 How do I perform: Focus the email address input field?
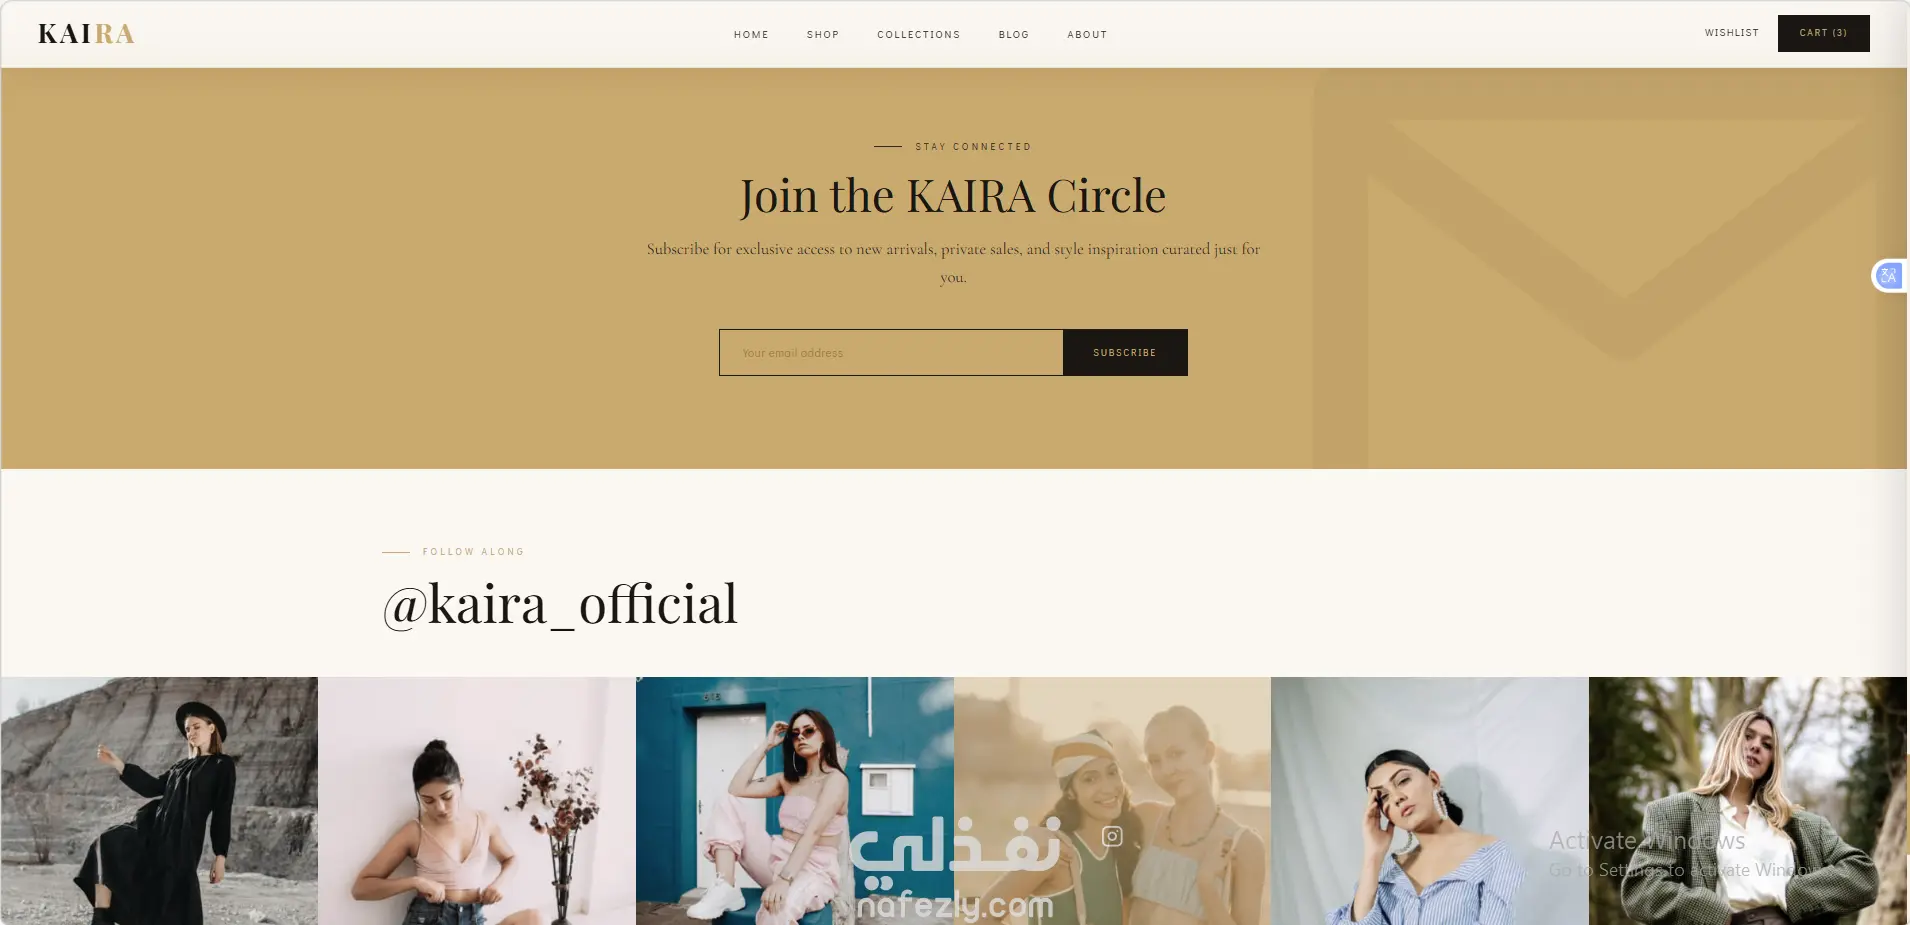click(x=891, y=353)
